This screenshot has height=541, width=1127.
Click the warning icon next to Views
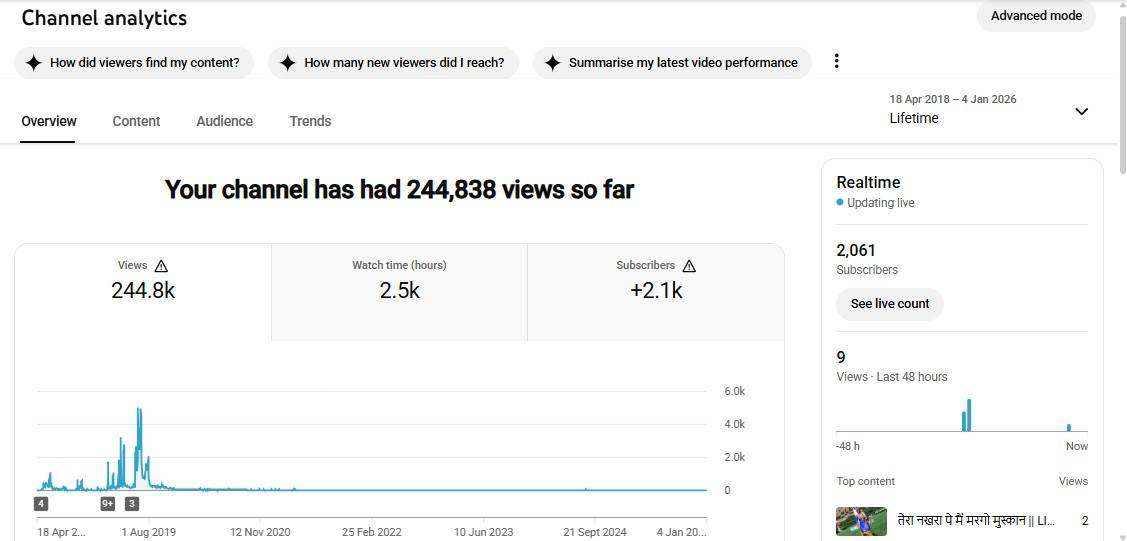161,266
